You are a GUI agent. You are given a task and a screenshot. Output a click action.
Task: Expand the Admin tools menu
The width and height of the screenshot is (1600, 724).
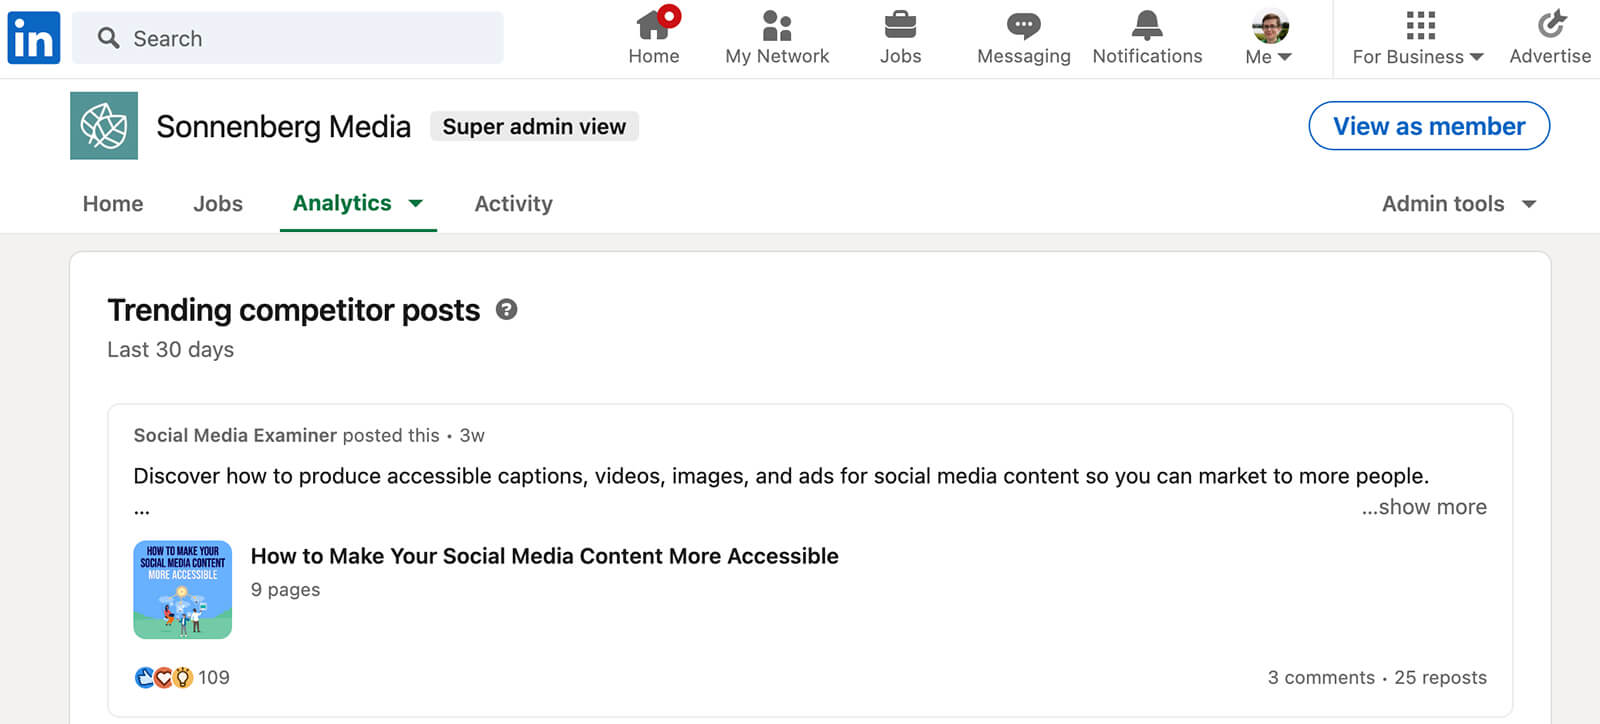tap(1459, 203)
